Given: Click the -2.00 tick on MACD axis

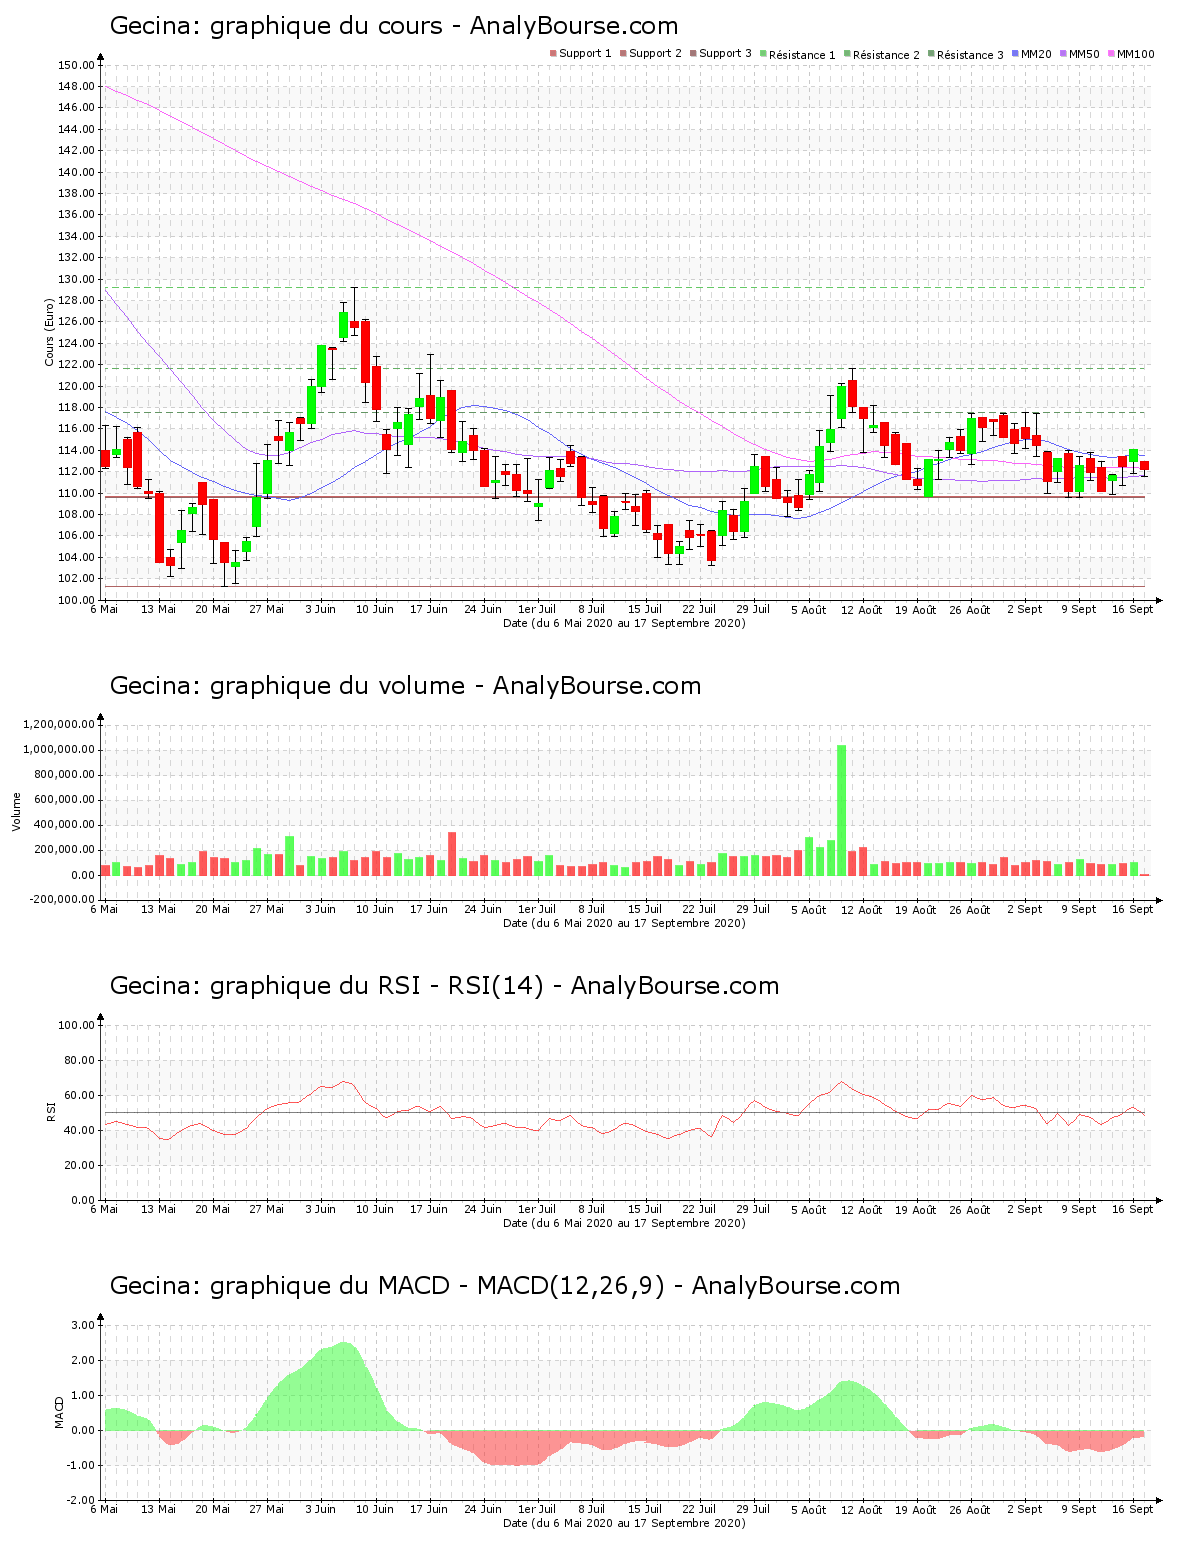Looking at the screenshot, I should coord(82,1500).
